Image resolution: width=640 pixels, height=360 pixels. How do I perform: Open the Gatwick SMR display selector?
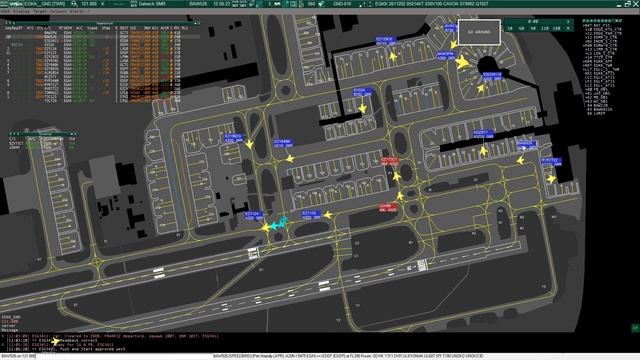(152, 4)
